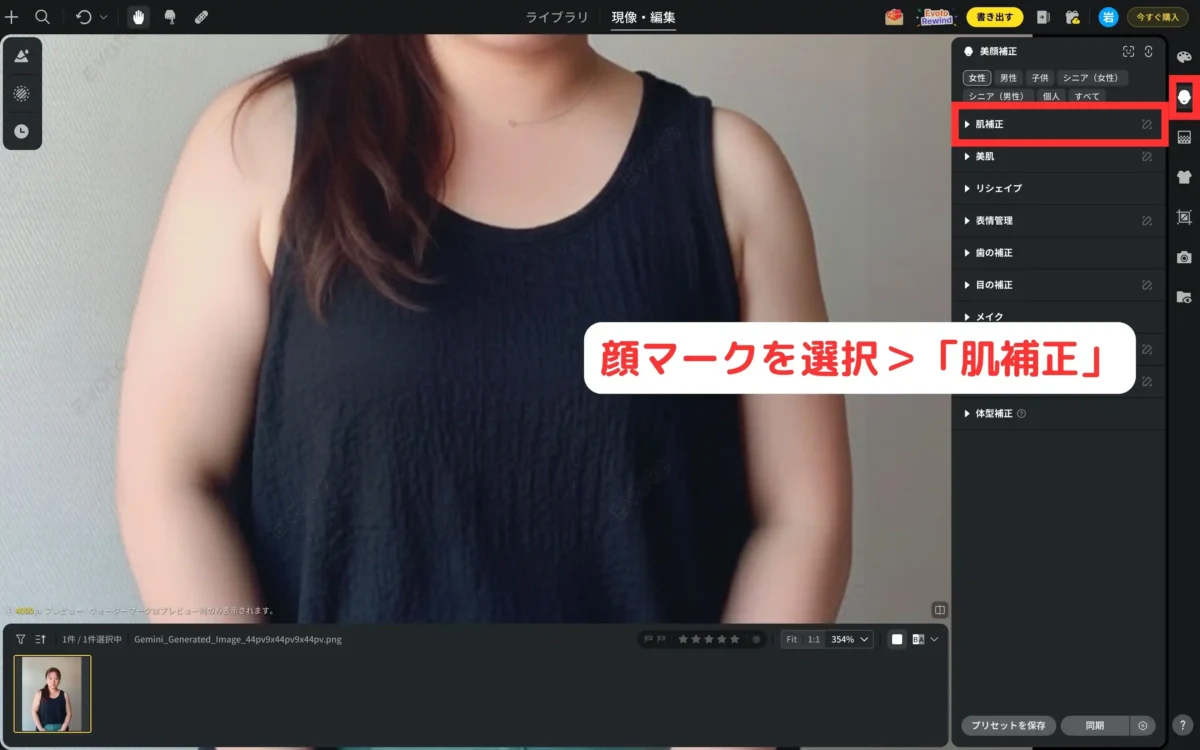Image resolution: width=1200 pixels, height=750 pixels.
Task: Select the シニア（女性） filter tag
Action: coord(1093,78)
